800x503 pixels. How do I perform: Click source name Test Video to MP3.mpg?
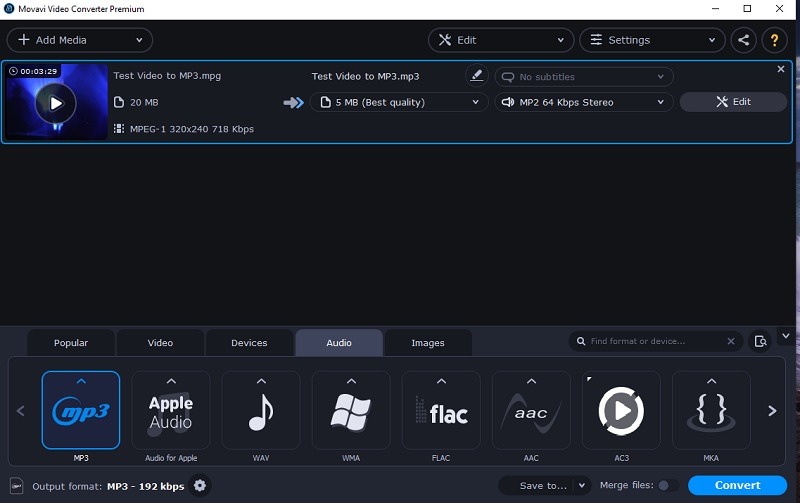click(x=167, y=76)
